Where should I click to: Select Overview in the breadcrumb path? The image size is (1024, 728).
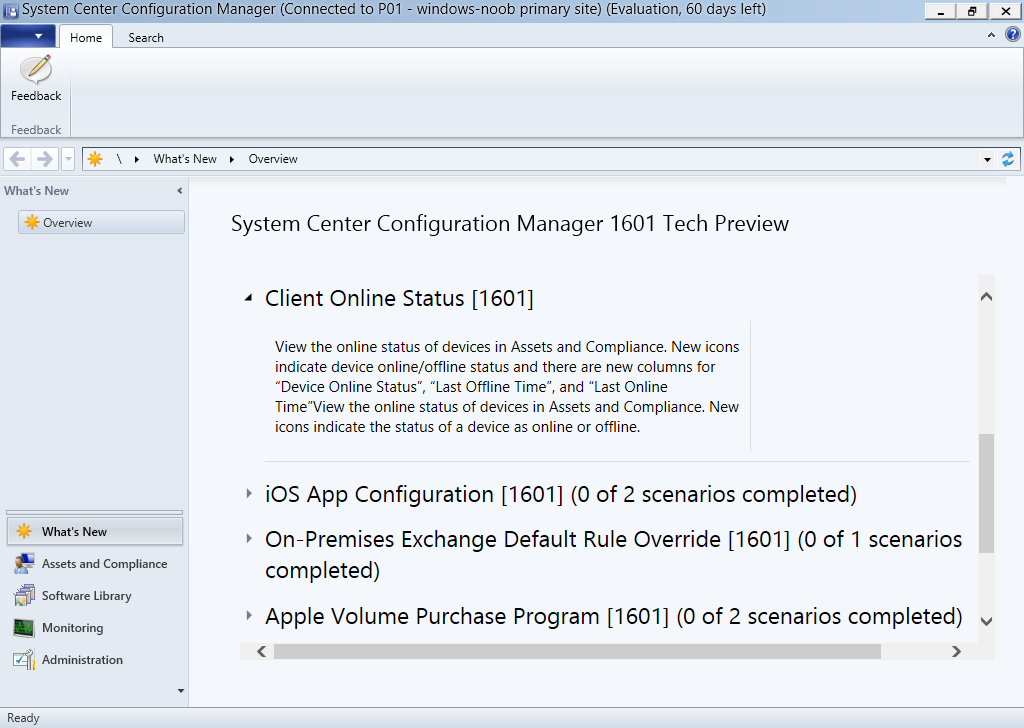click(x=273, y=159)
